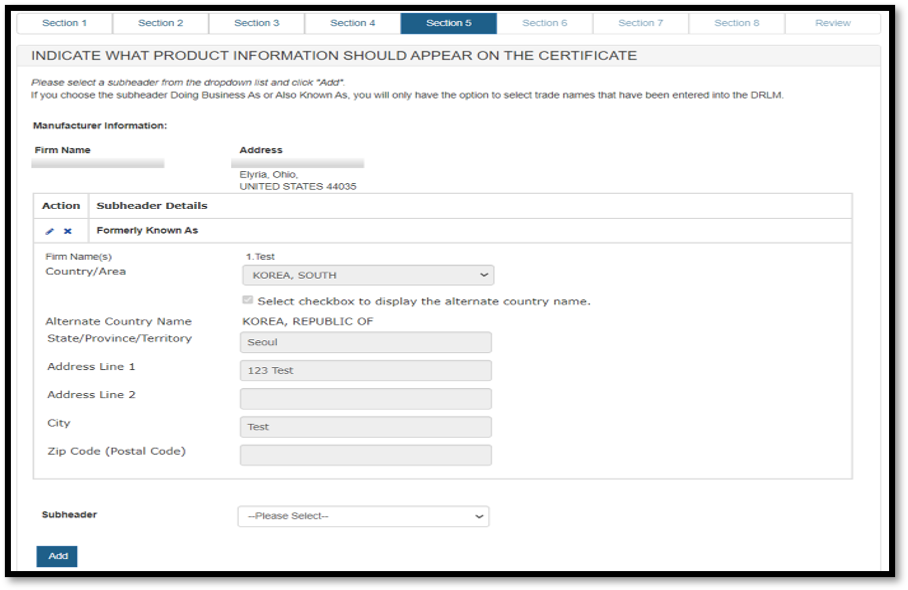Screen dimensions: 908x590
Task: Click the Address Line 1 input field
Action: (365, 370)
